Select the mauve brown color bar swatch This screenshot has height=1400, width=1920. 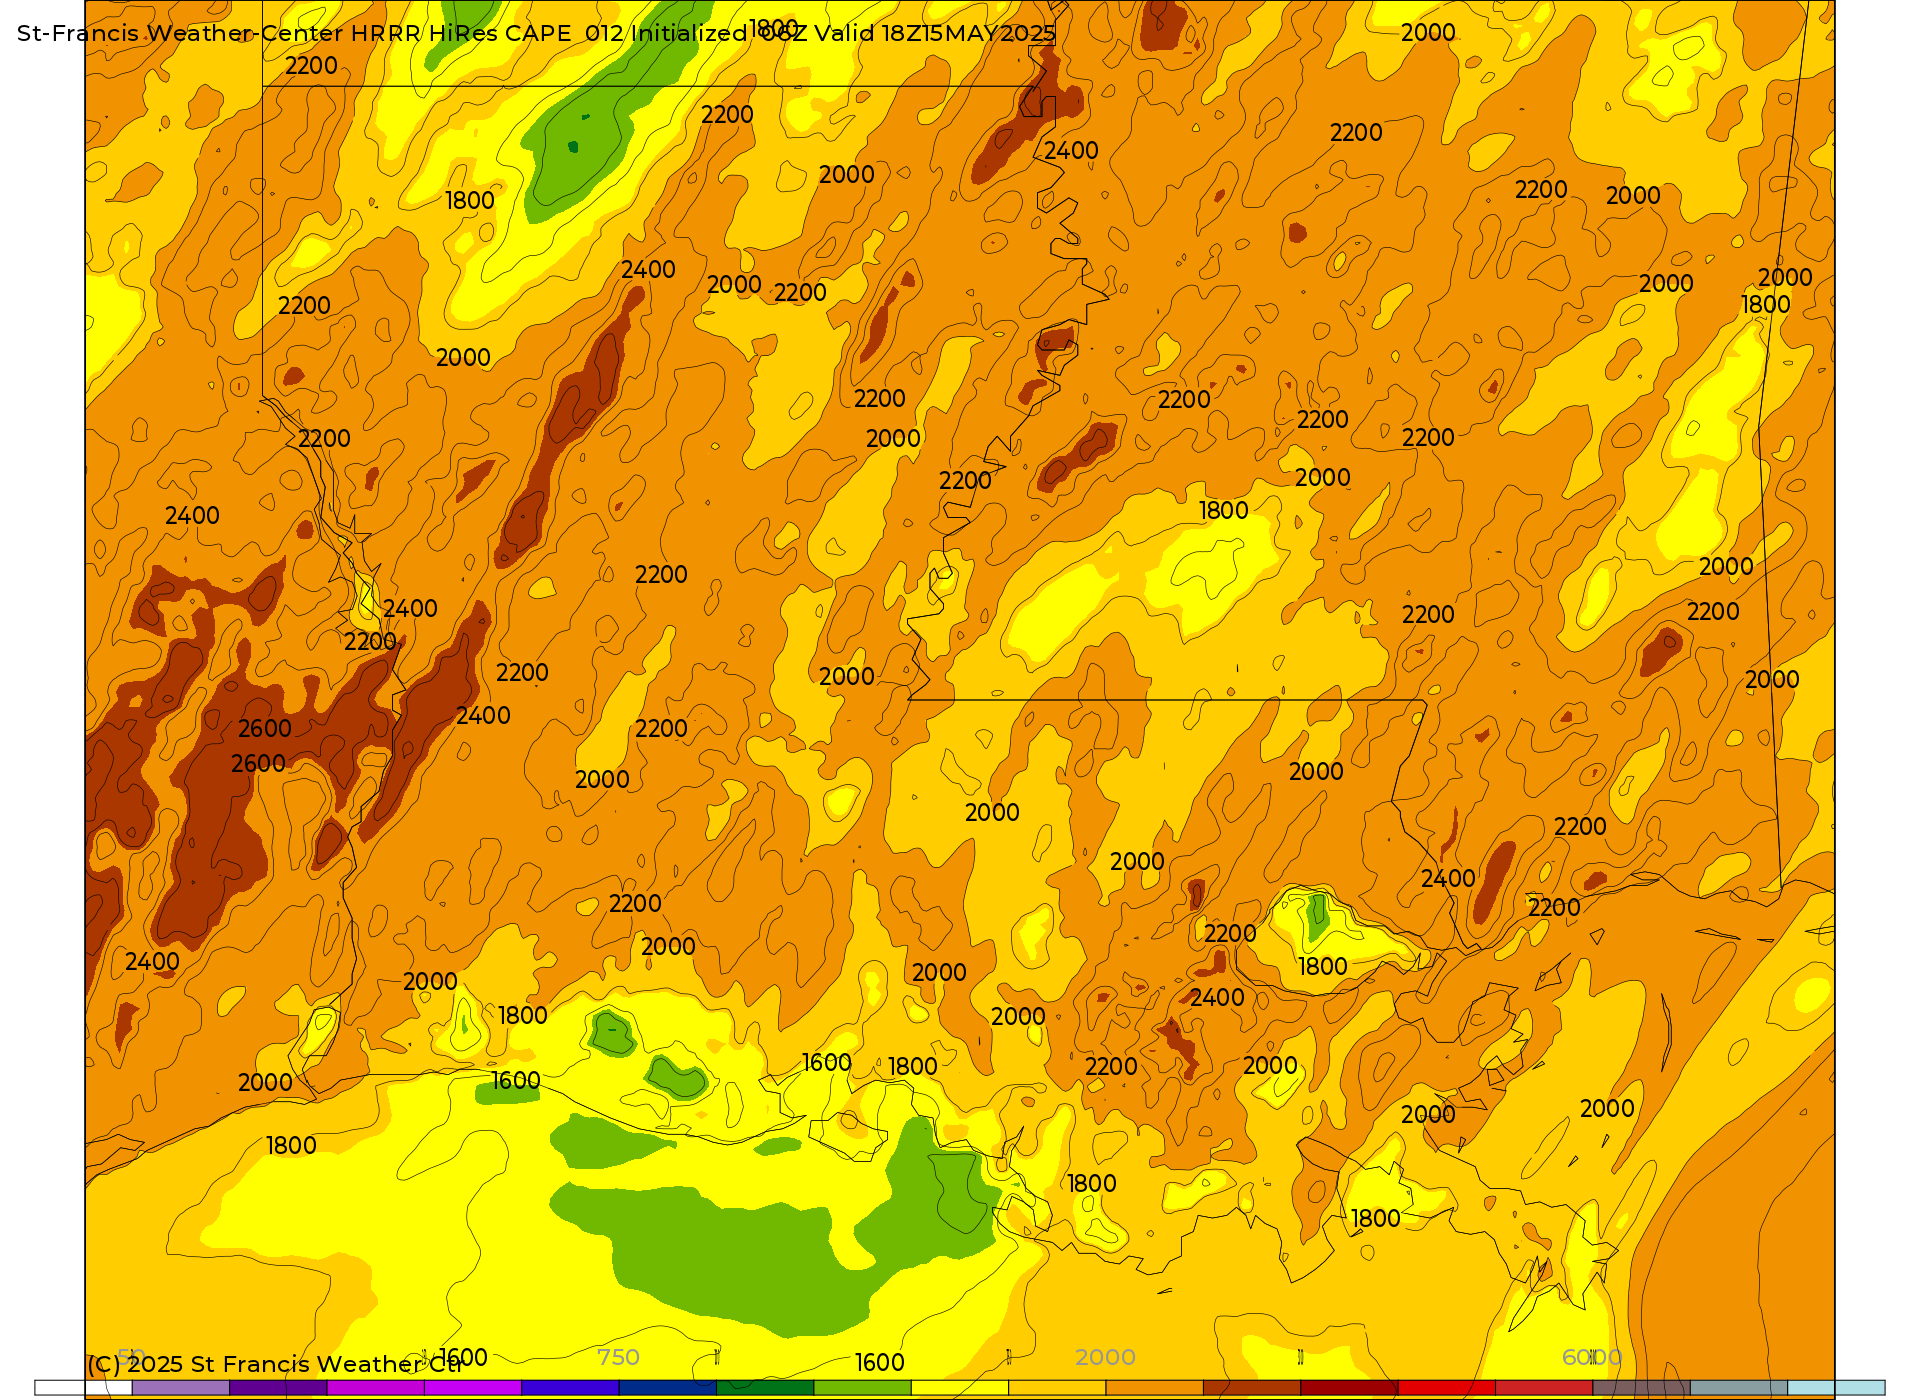coord(1641,1388)
